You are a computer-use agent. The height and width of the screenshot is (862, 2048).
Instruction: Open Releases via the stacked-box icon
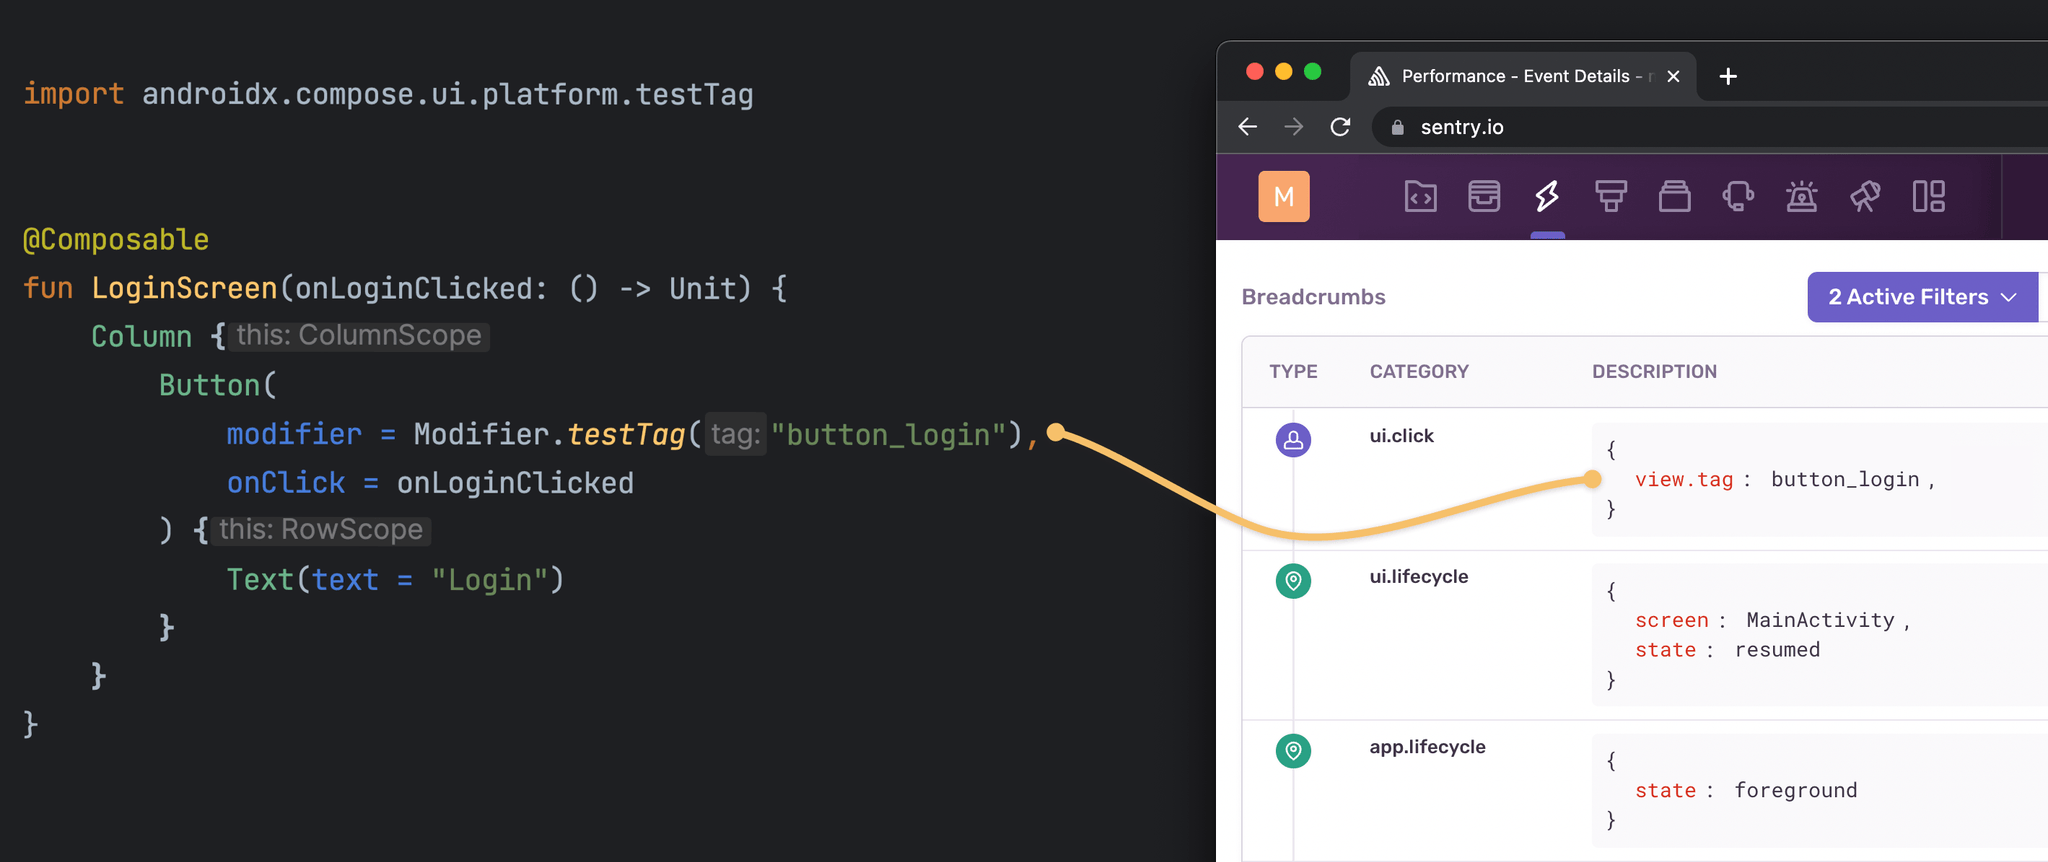(1674, 197)
